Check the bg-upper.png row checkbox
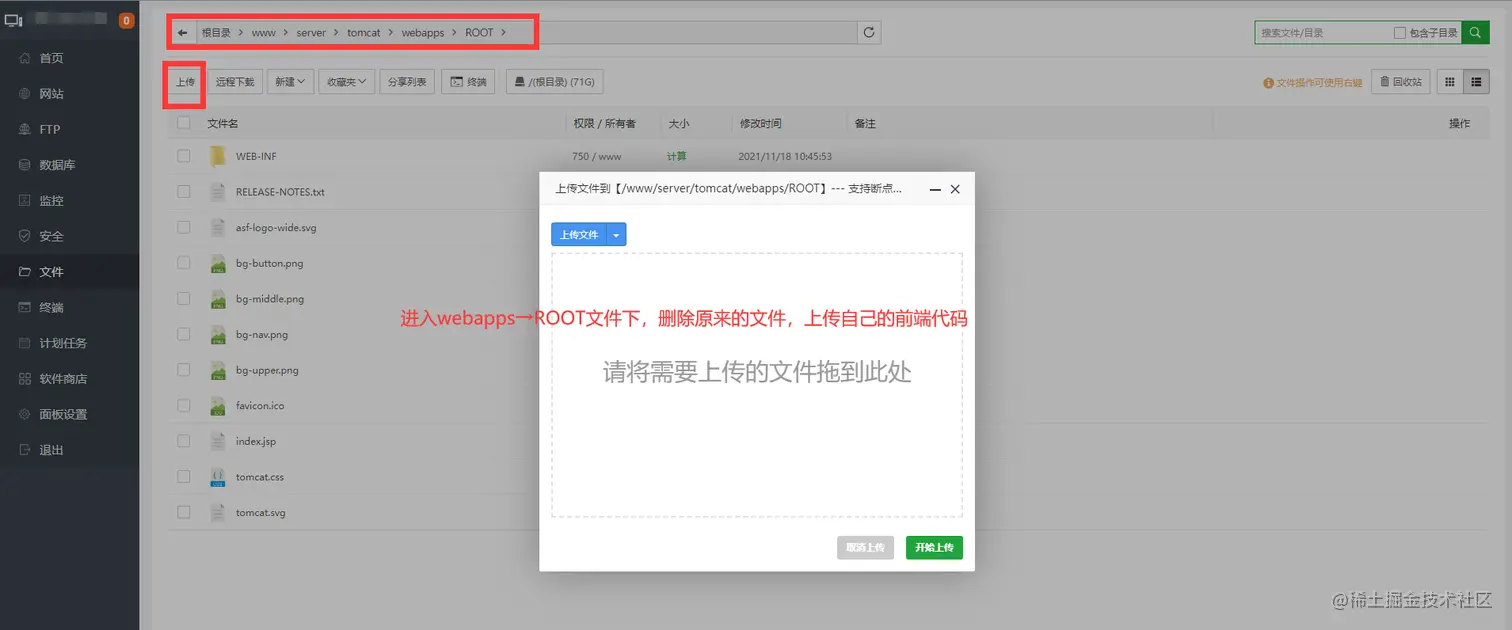The image size is (1512, 630). [x=183, y=370]
